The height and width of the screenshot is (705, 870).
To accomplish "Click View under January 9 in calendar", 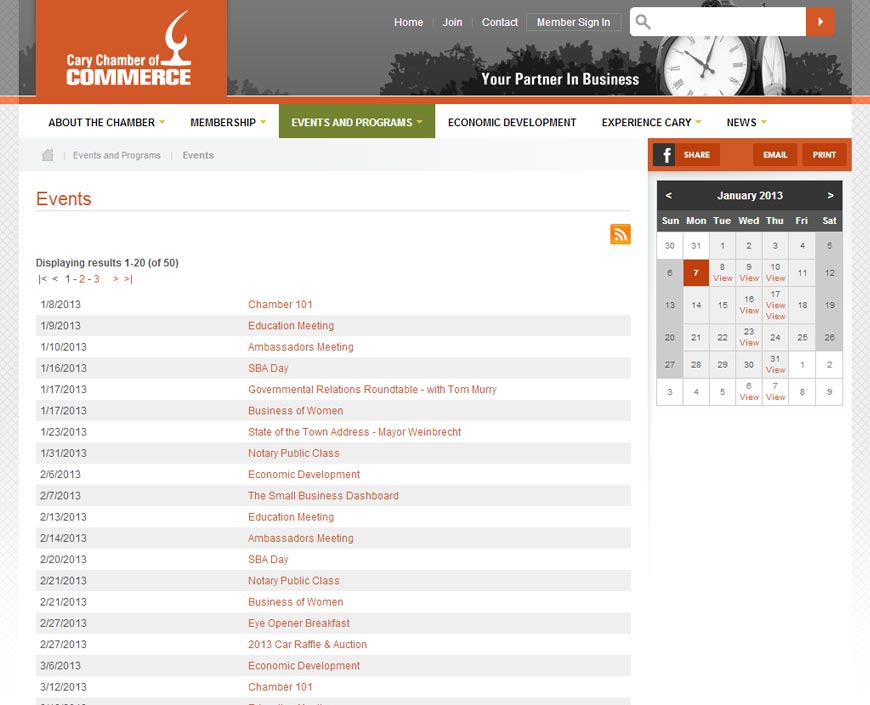I will (749, 278).
